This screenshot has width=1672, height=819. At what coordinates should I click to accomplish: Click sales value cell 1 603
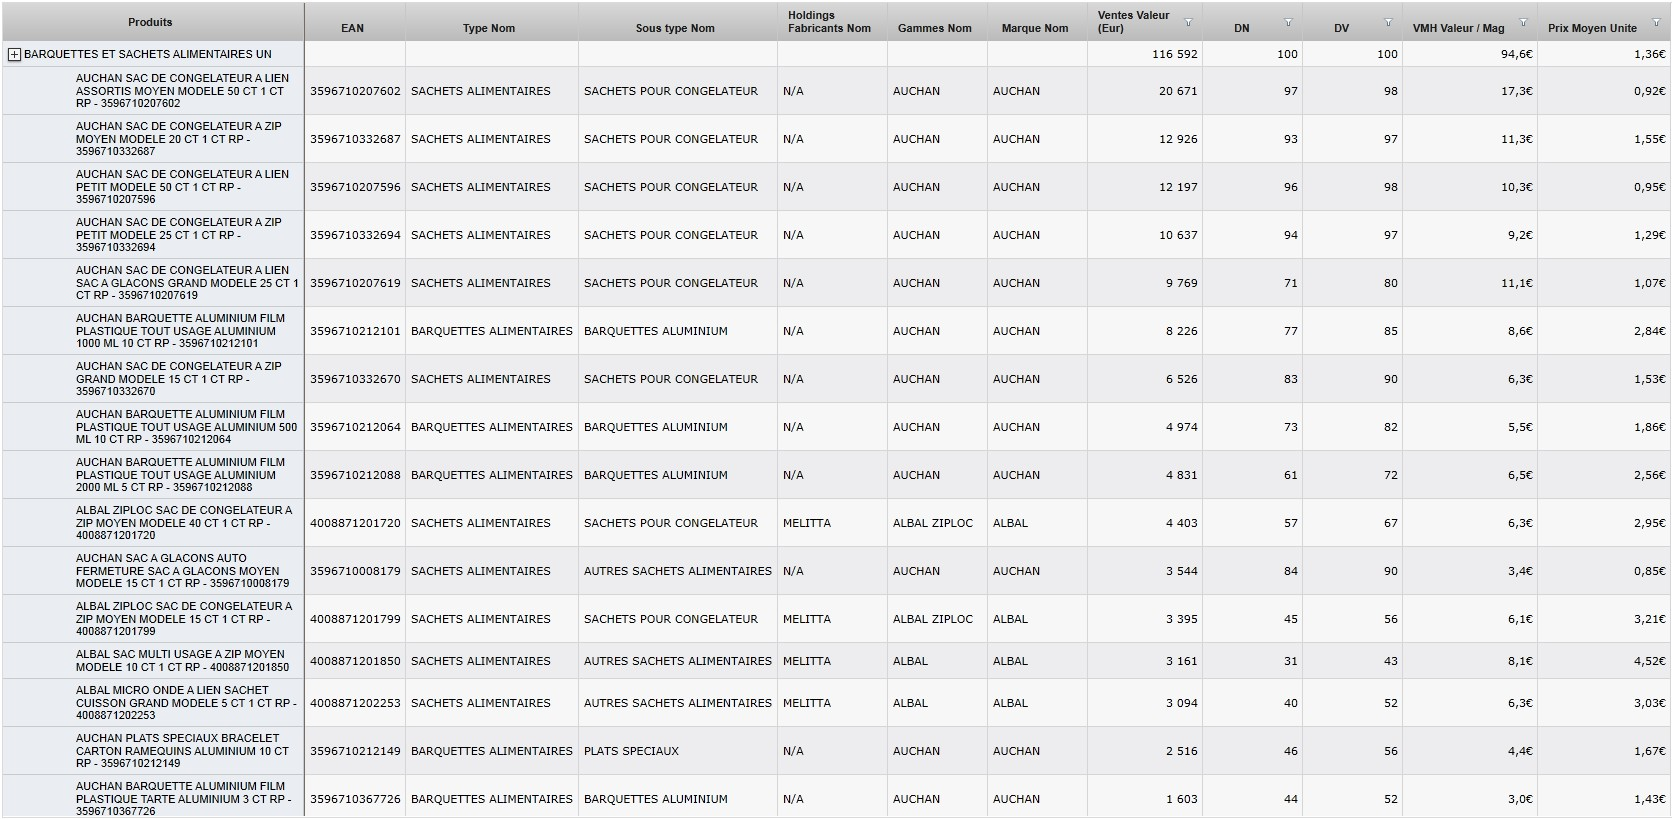tap(1181, 799)
